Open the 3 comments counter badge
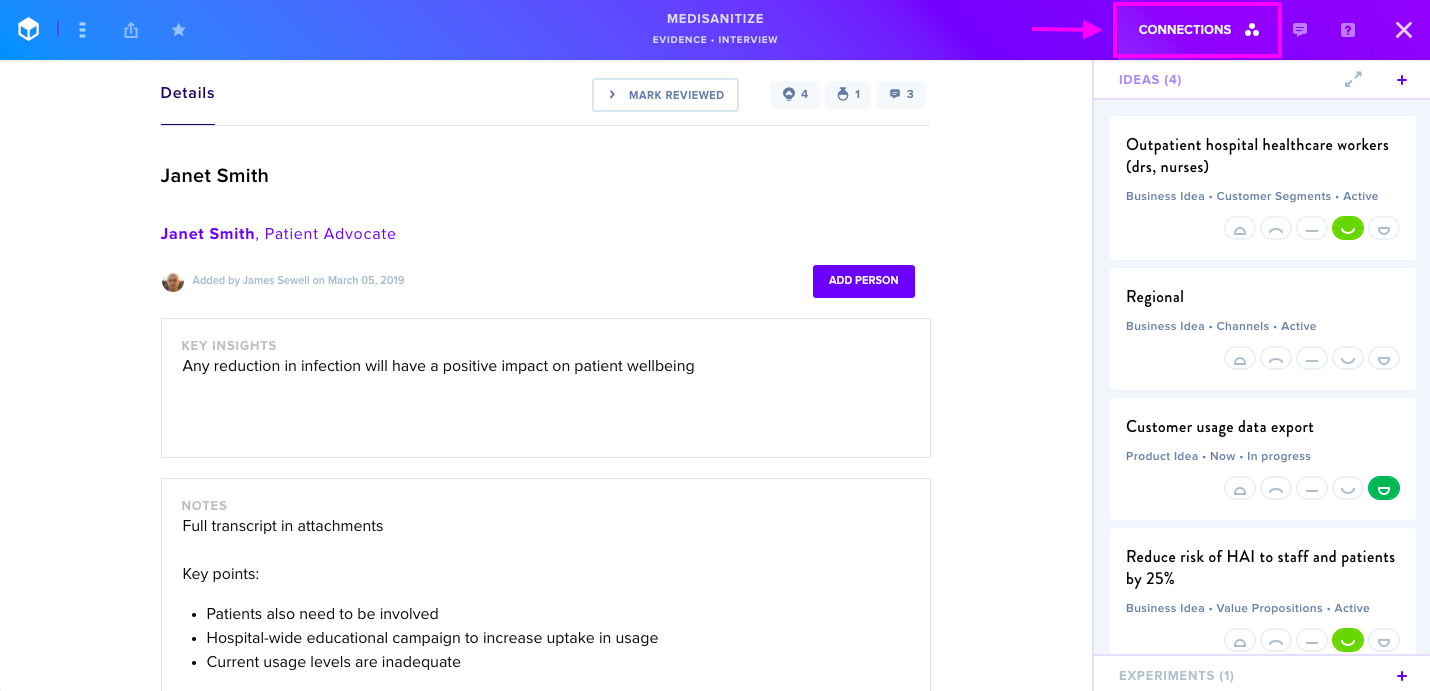 pyautogui.click(x=901, y=95)
